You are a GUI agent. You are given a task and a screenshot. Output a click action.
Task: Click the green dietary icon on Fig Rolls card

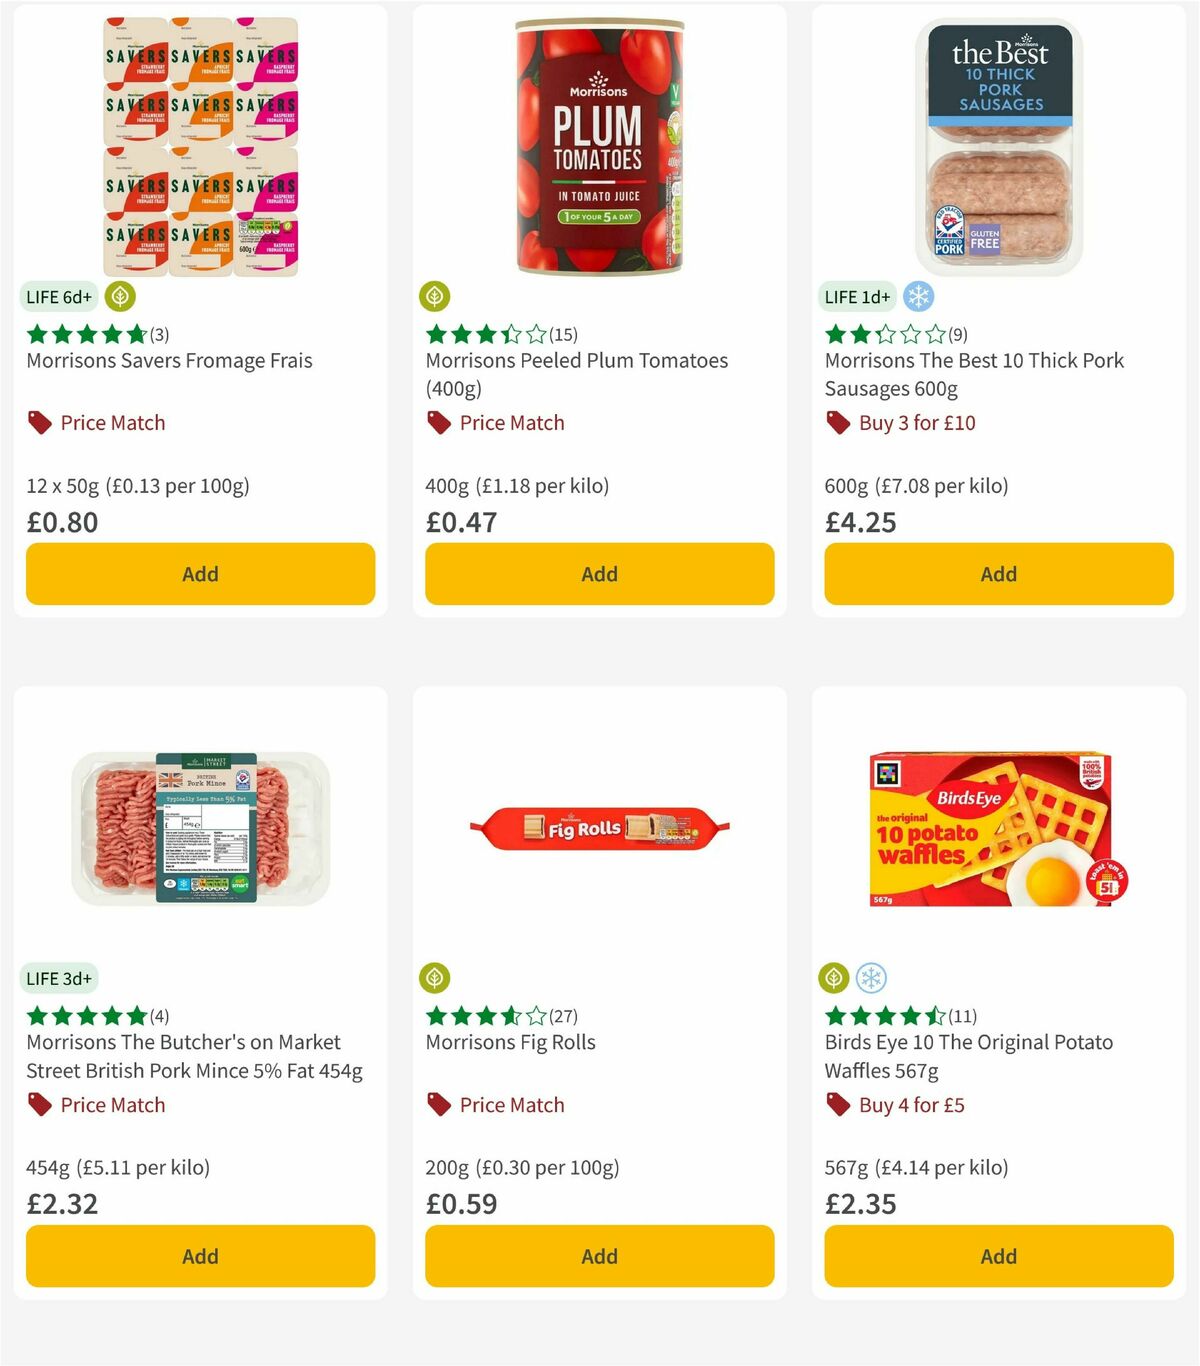[x=434, y=978]
